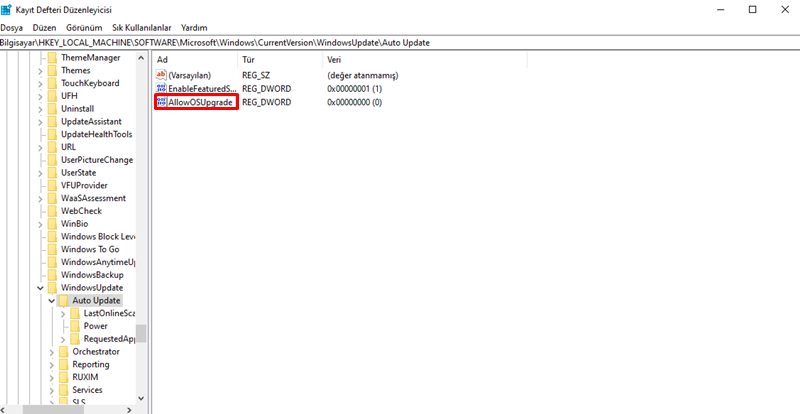Click the Orchestrator folder icon
The width and height of the screenshot is (800, 414).
point(63,351)
